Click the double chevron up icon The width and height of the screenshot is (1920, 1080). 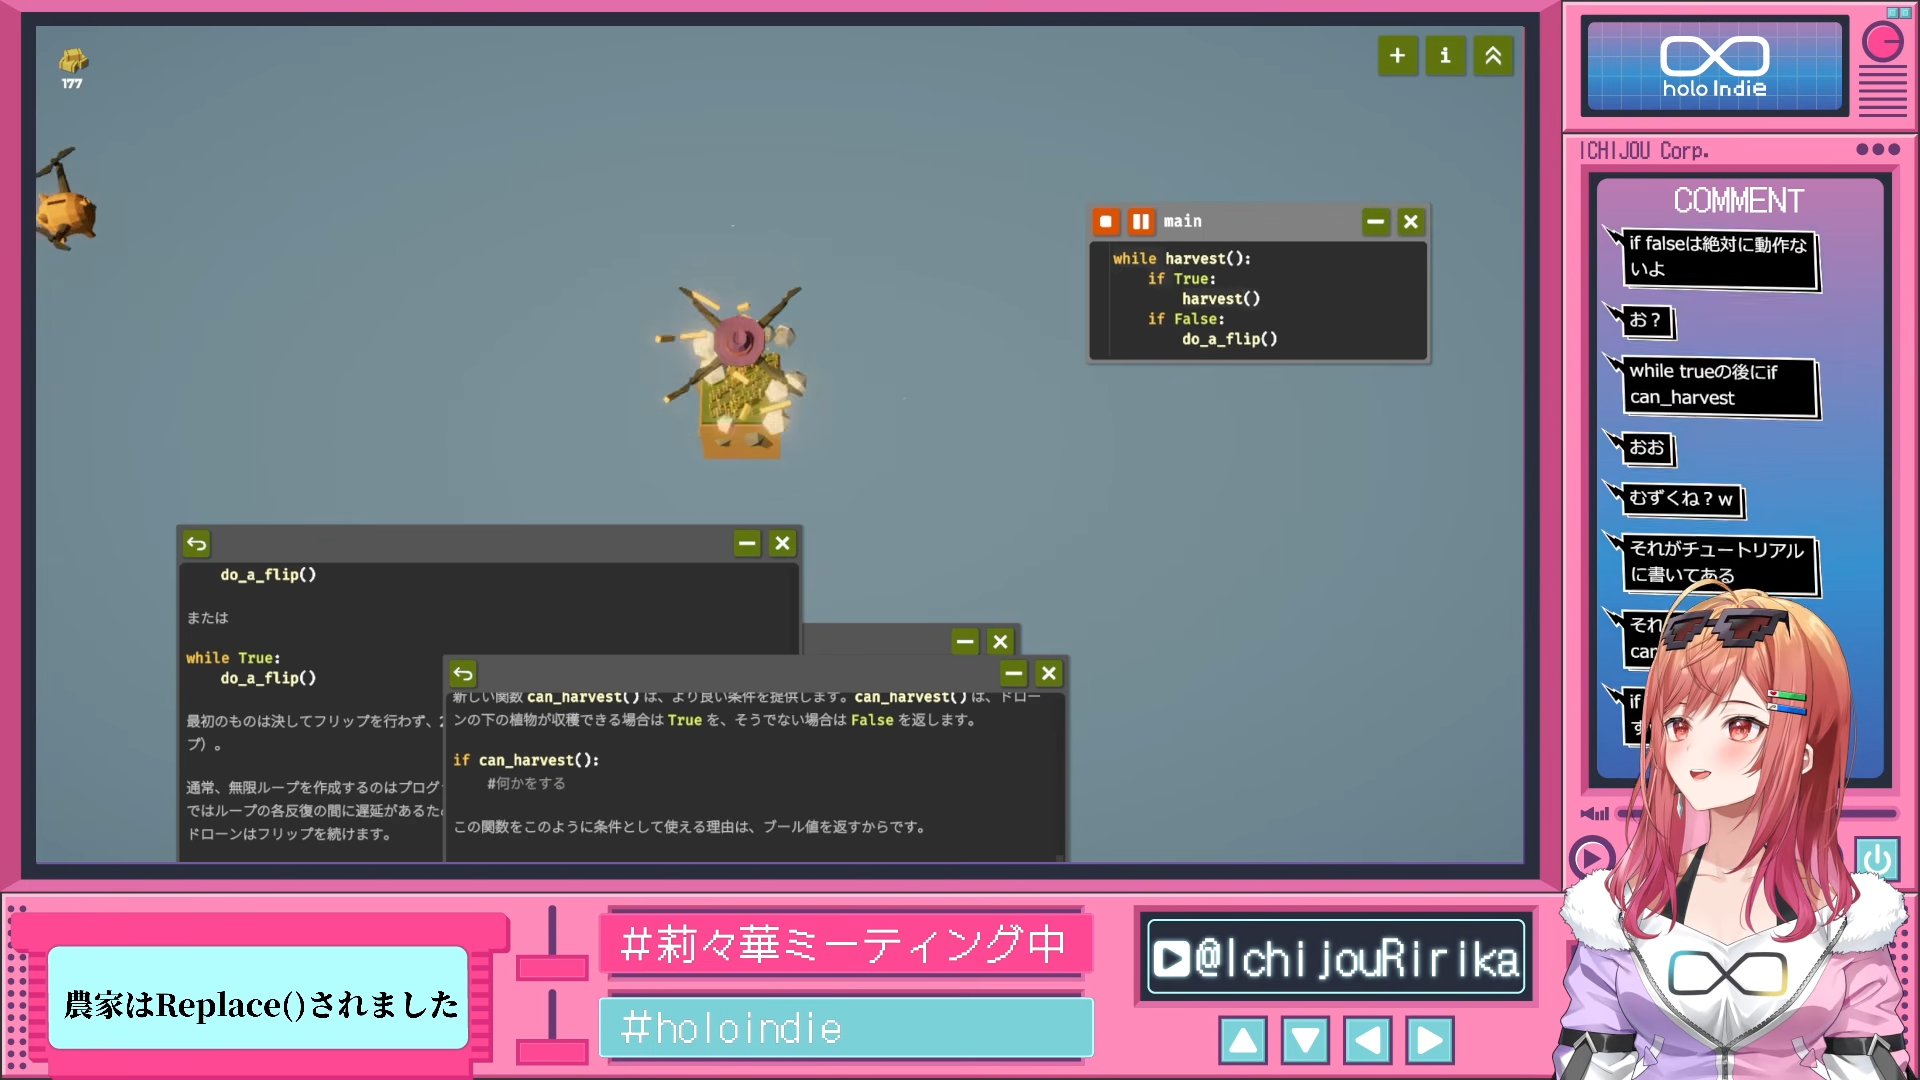pos(1493,56)
